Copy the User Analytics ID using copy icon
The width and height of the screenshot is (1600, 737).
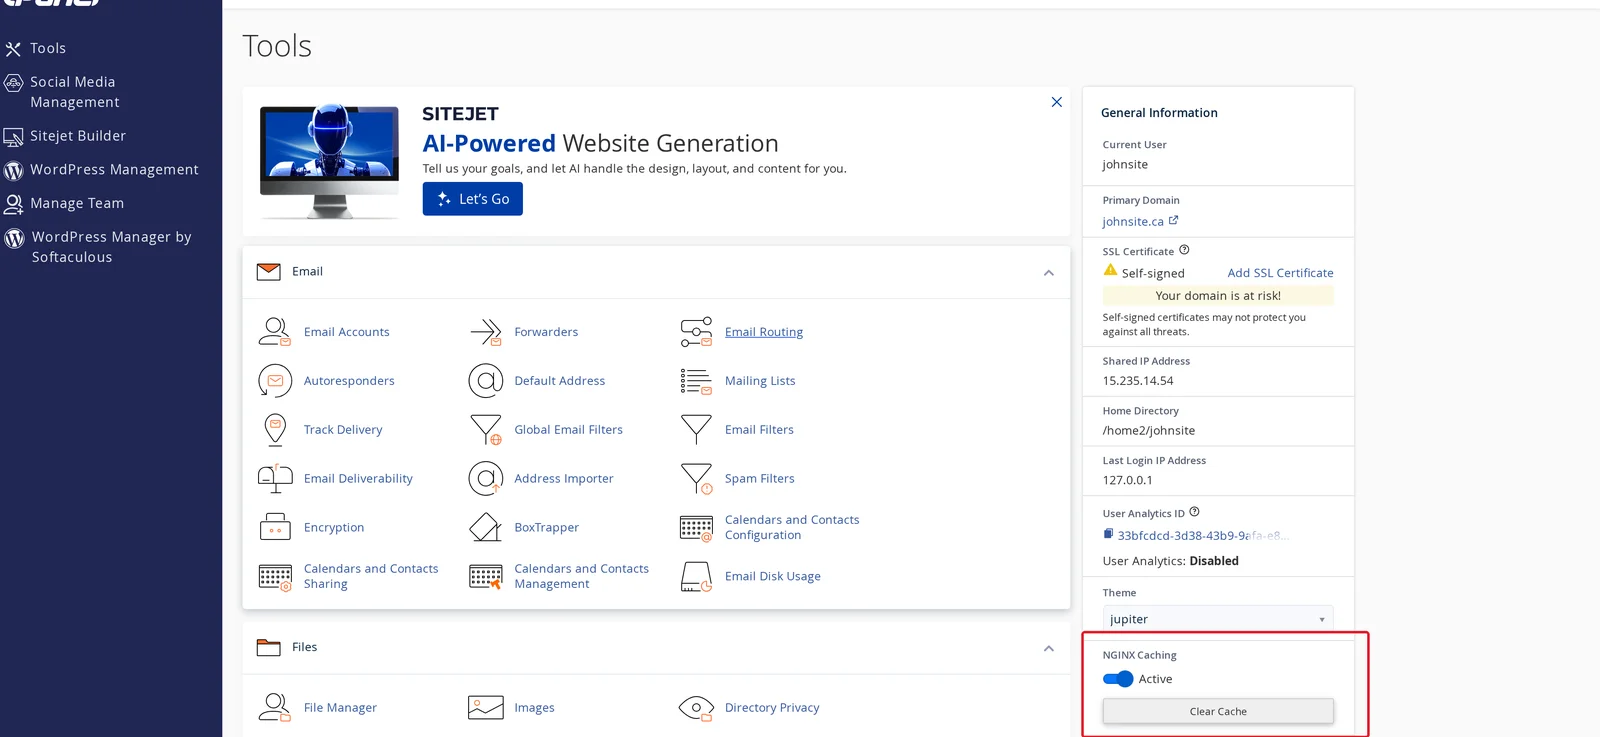tap(1108, 534)
